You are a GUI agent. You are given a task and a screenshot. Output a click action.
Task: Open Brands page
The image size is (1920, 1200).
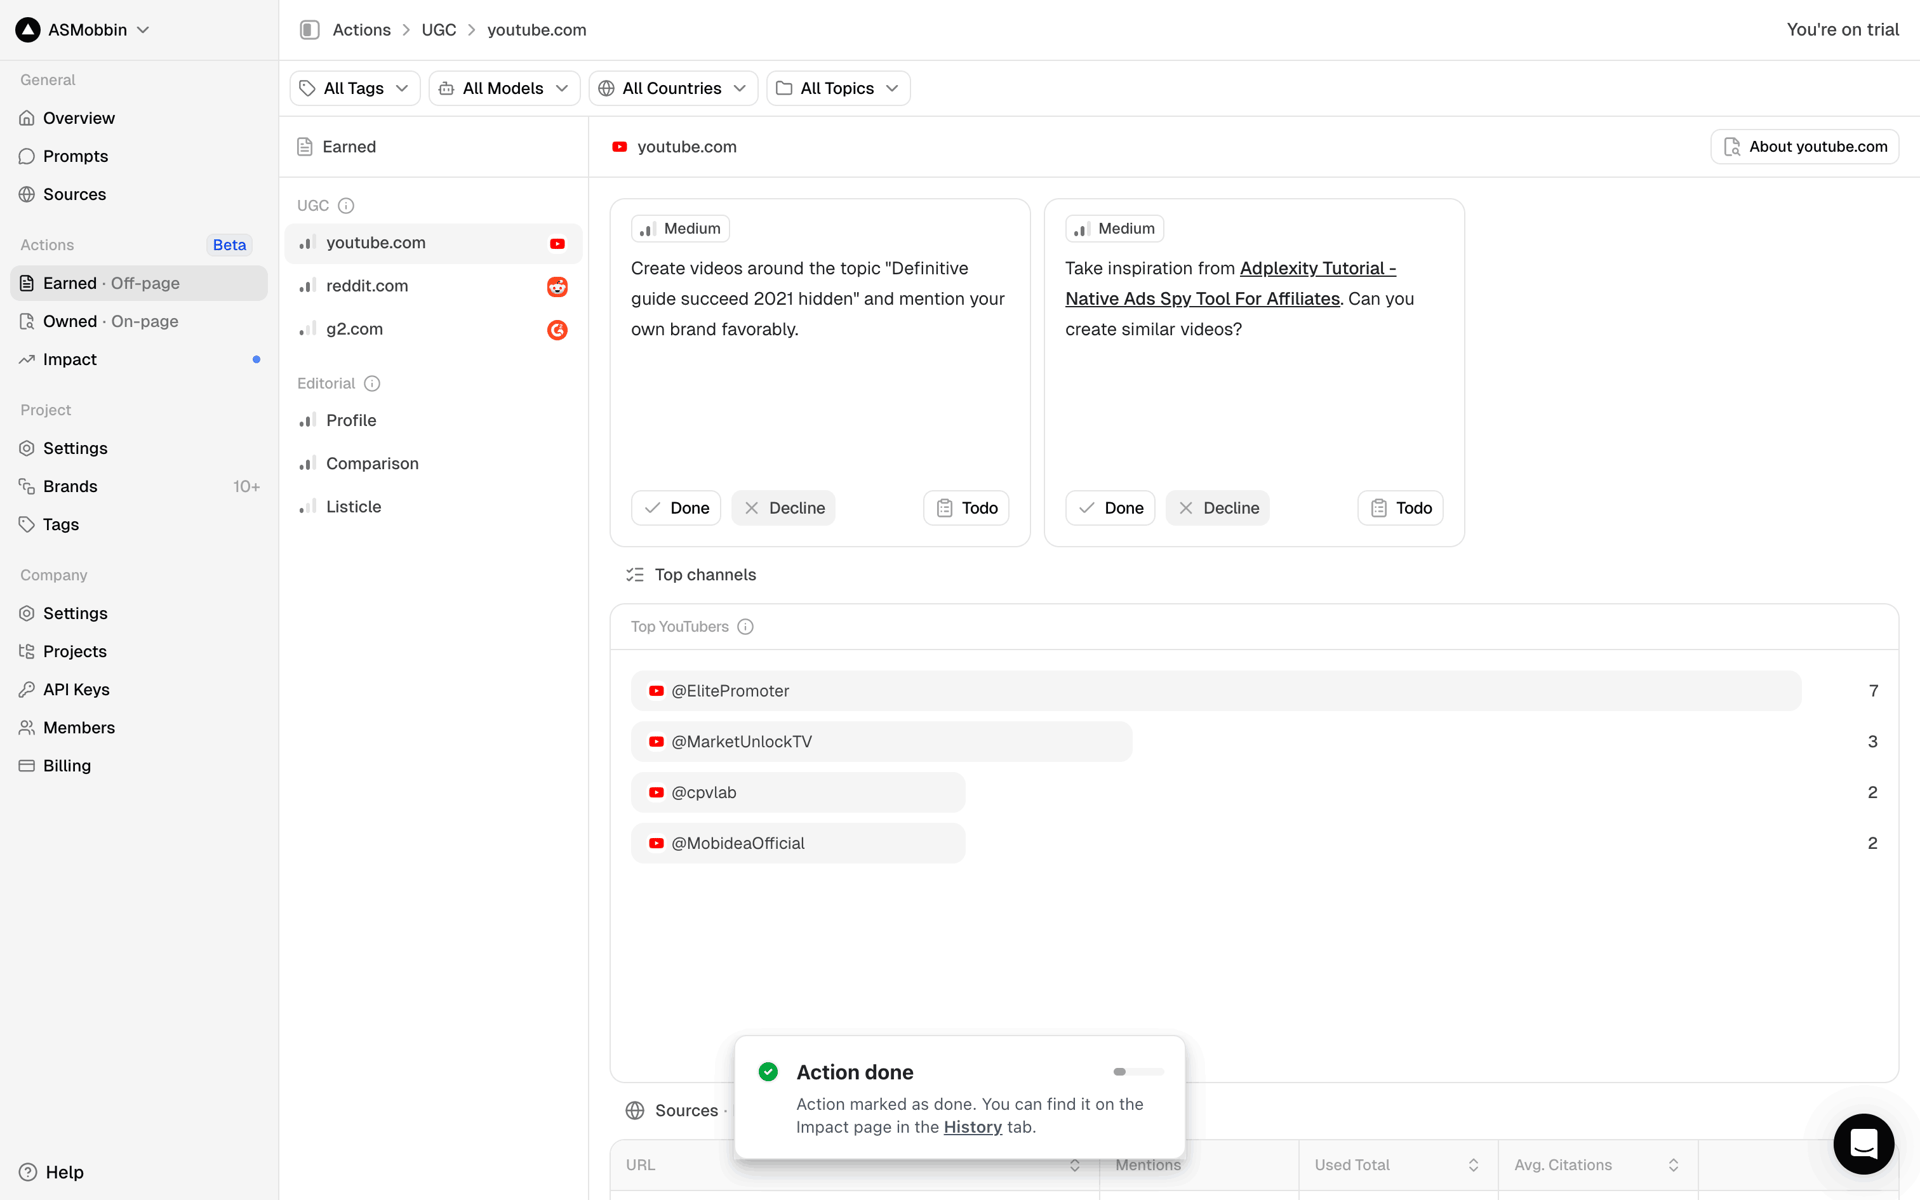[x=139, y=486]
